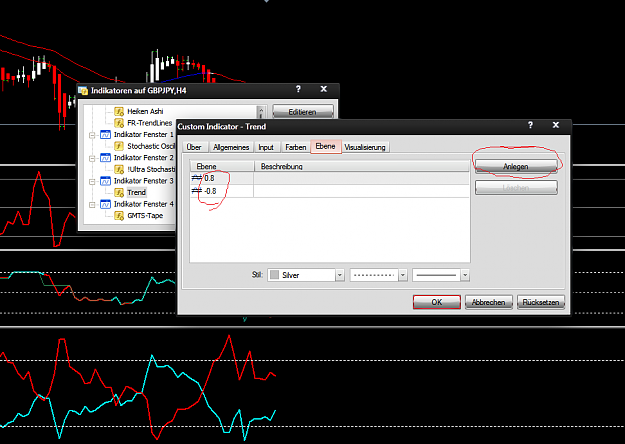The width and height of the screenshot is (625, 444).
Task: Select the 0.8 level row
Action: 330,178
